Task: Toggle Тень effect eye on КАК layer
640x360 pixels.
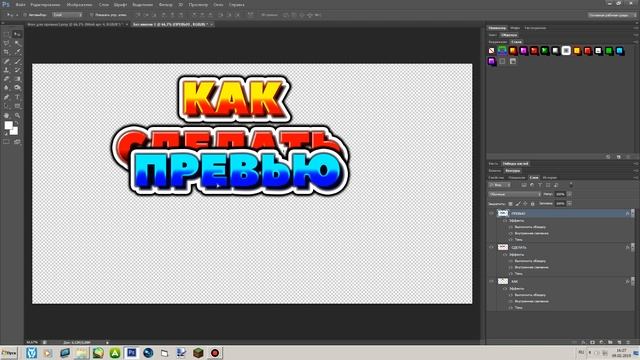Action: [511, 307]
